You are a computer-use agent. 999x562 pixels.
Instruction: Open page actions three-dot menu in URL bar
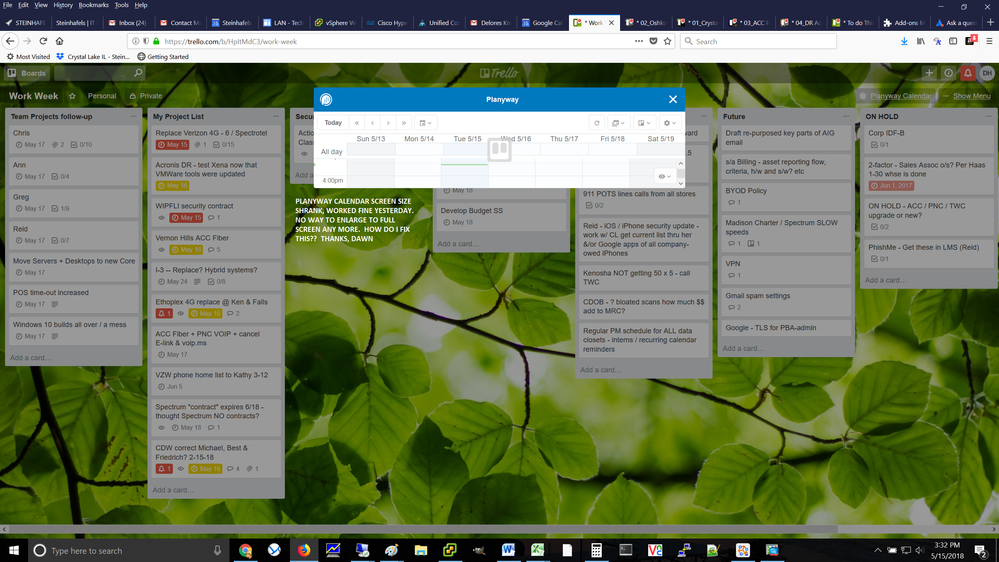pyautogui.click(x=638, y=41)
